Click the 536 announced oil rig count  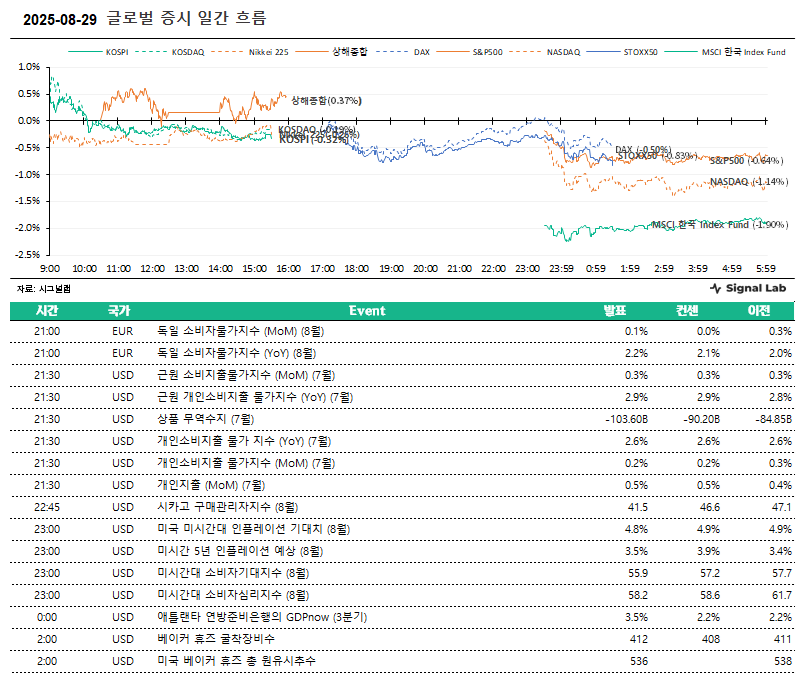[639, 661]
